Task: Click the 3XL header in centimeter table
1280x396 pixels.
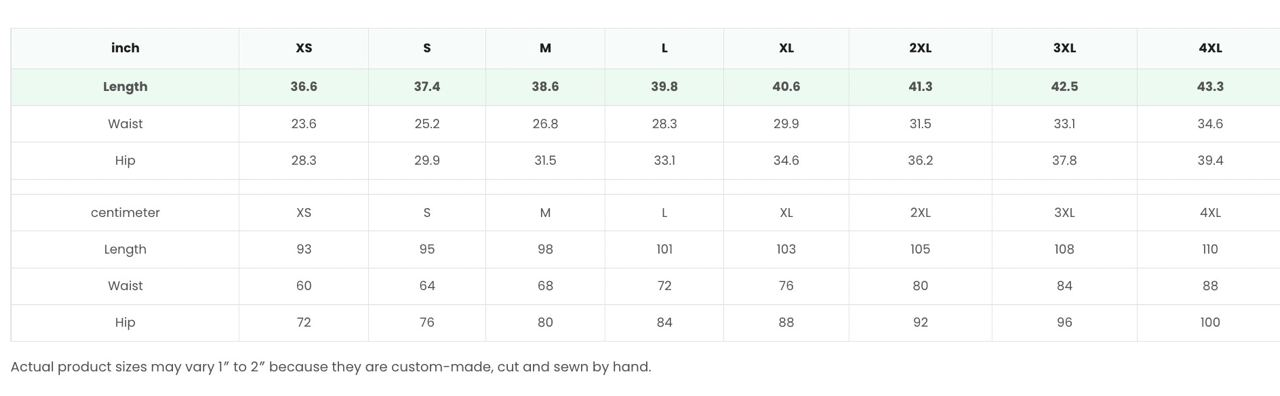Action: coord(1064,213)
